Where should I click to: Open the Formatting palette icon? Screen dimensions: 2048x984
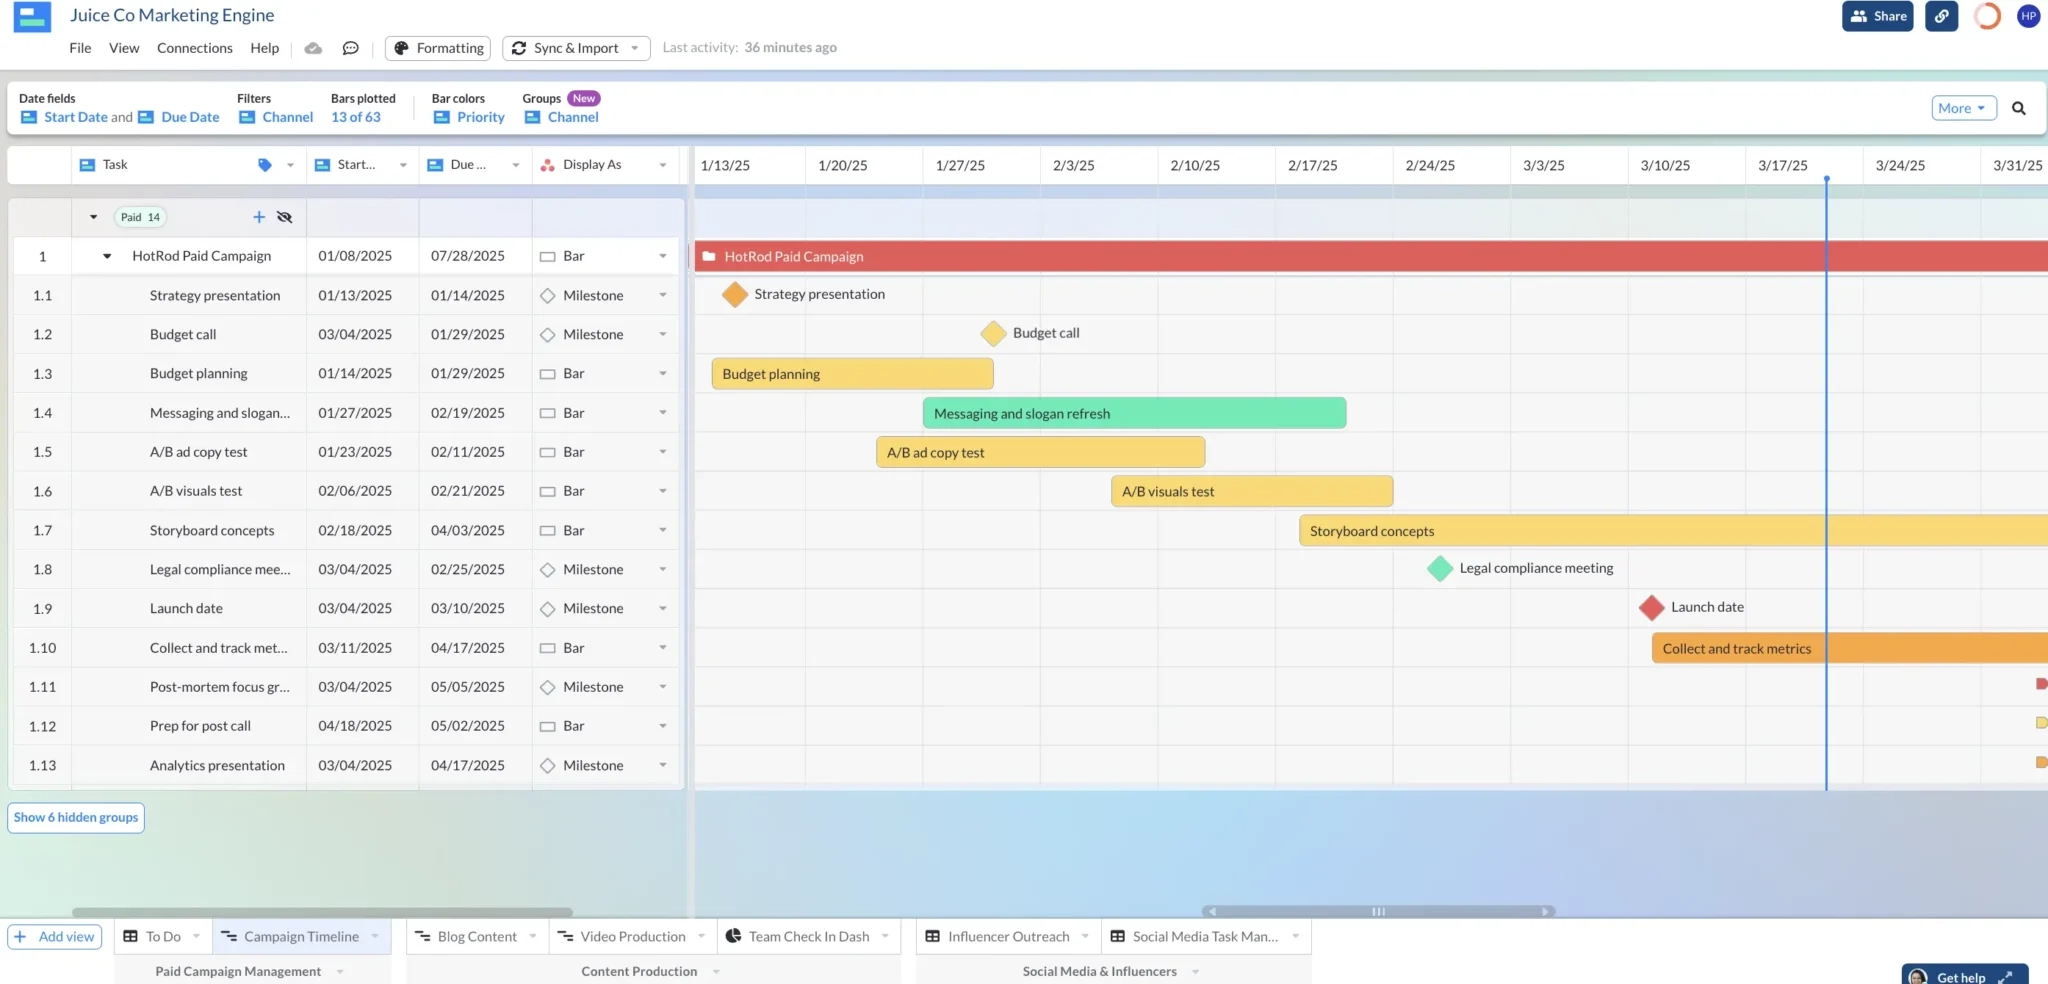coord(403,48)
